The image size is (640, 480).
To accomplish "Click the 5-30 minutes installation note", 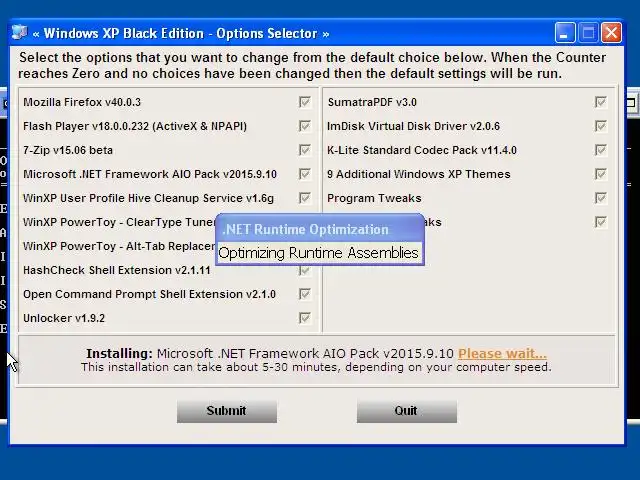I will pyautogui.click(x=316, y=367).
